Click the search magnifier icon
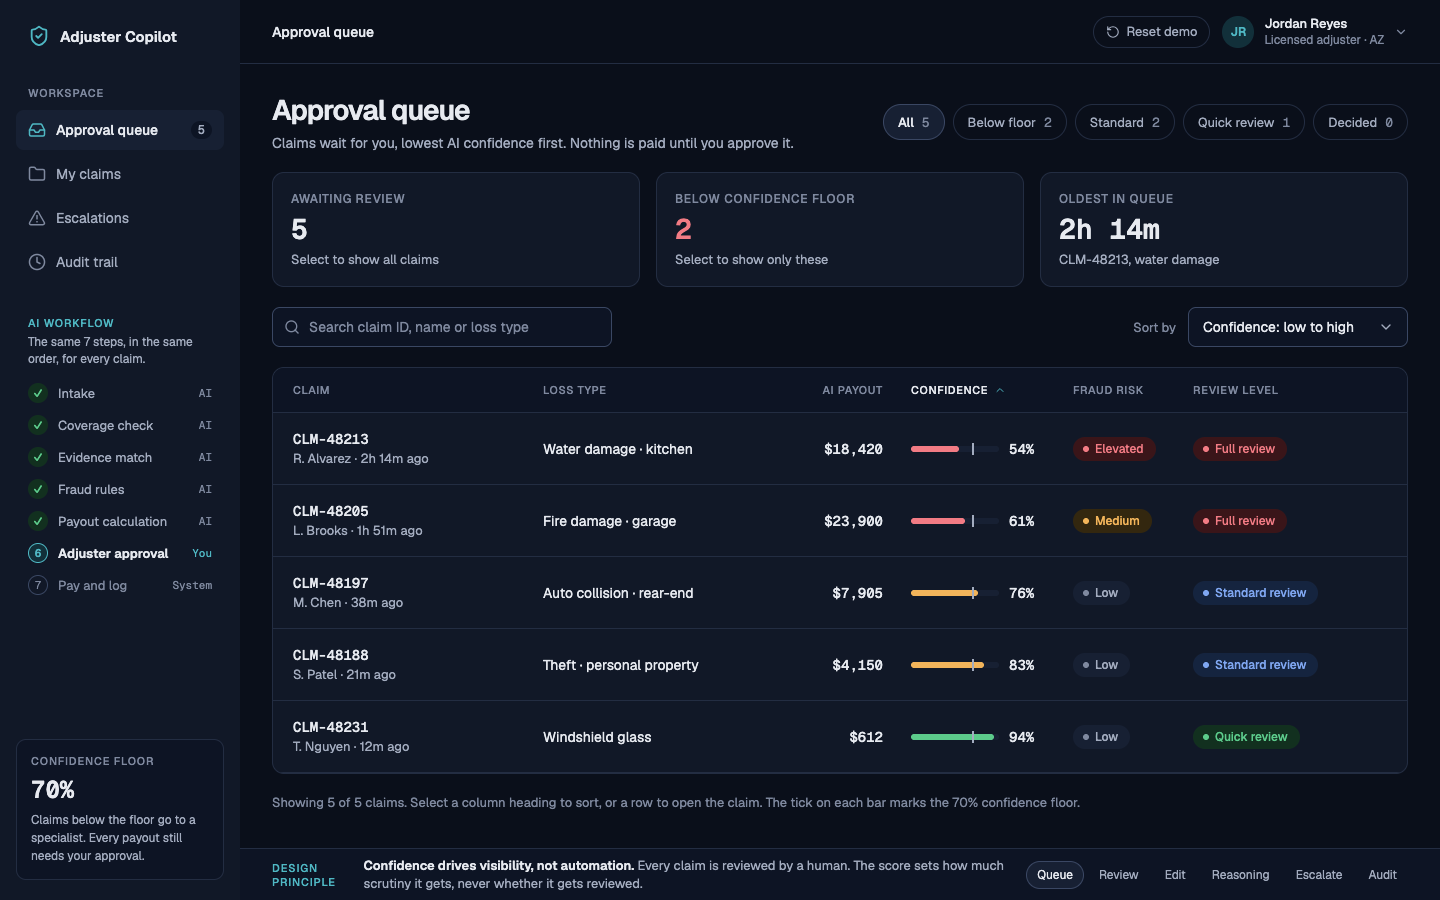 point(292,327)
